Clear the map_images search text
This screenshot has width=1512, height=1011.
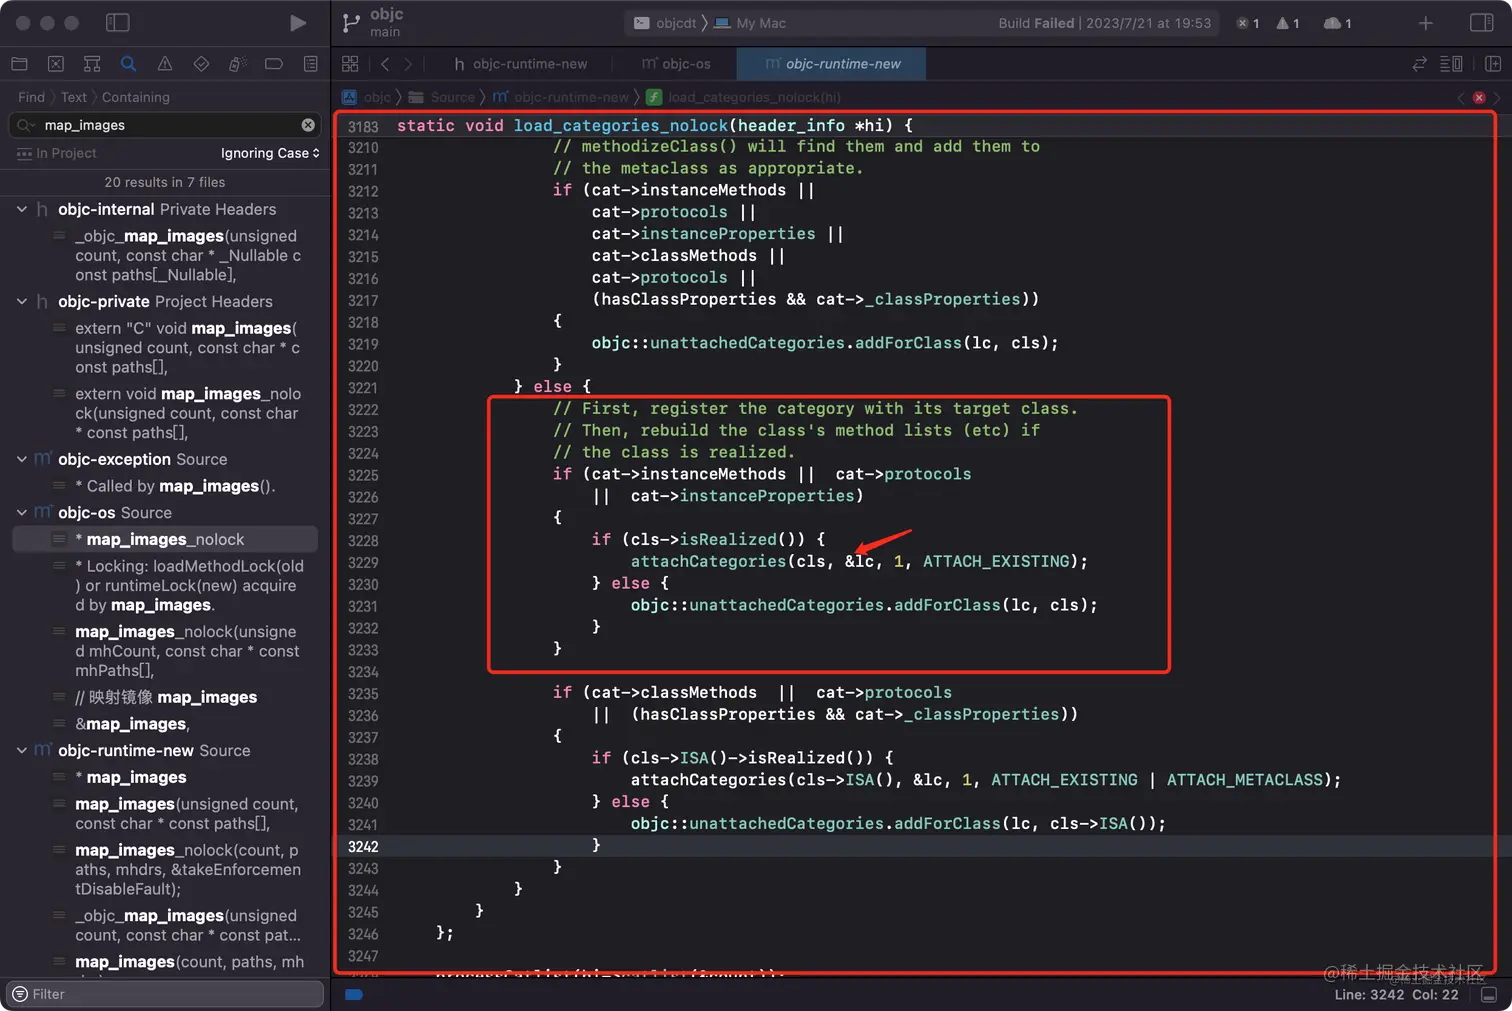pos(308,125)
